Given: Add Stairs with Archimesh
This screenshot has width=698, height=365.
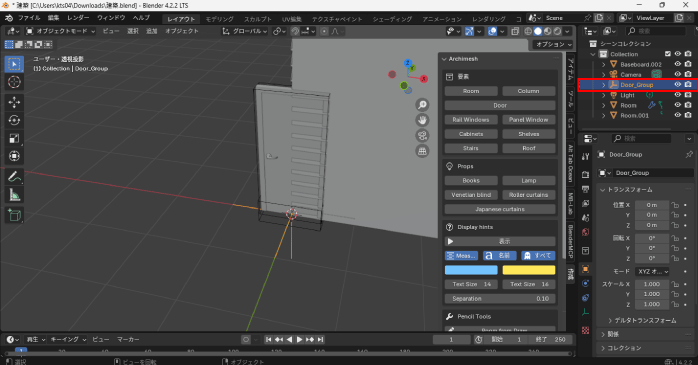Looking at the screenshot, I should pos(471,148).
